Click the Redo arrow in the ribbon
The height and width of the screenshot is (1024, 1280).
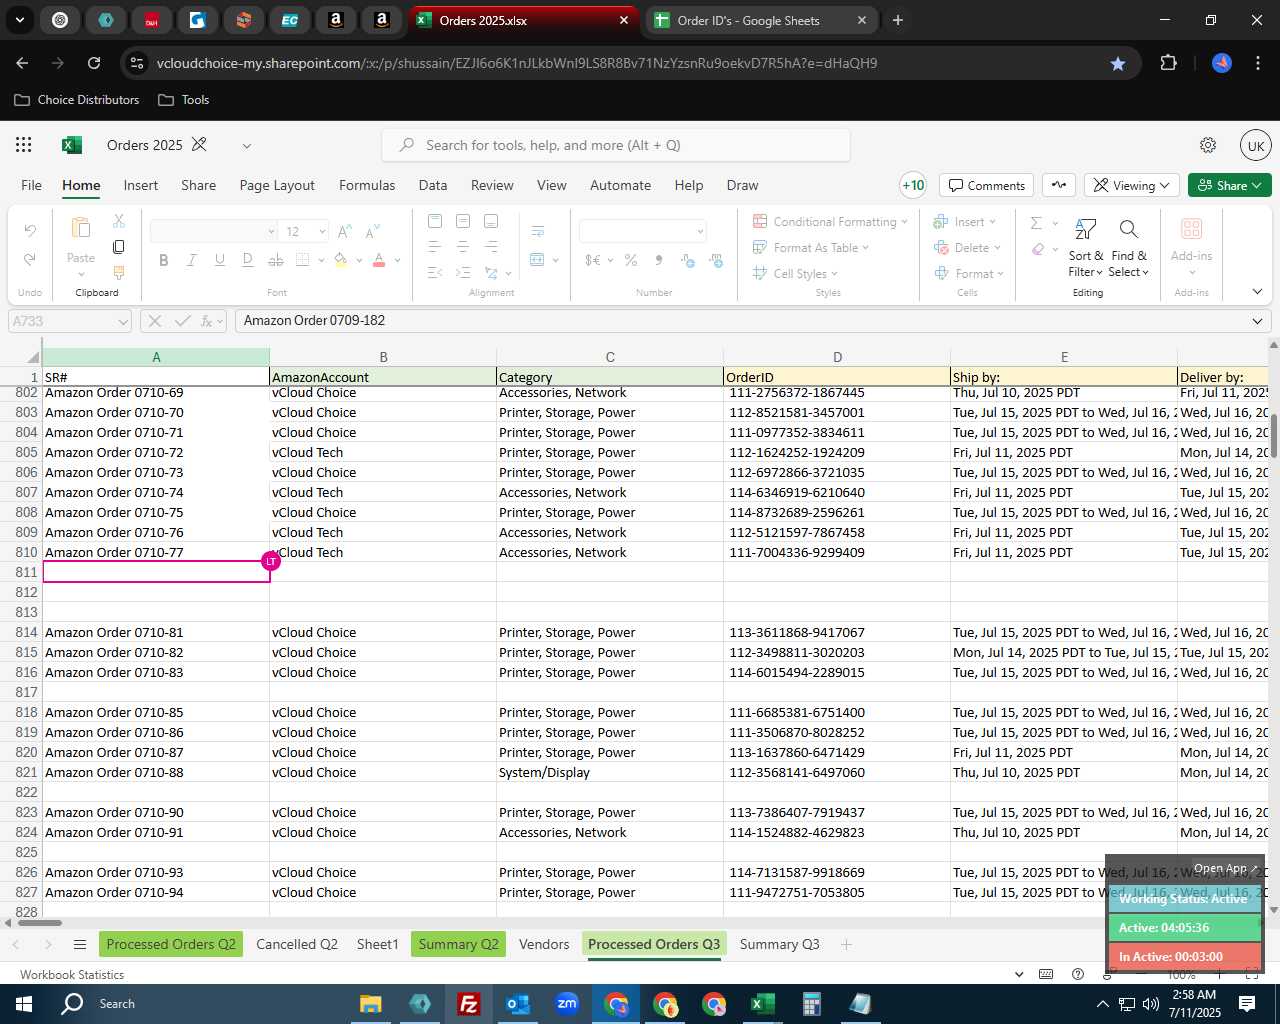click(x=30, y=259)
